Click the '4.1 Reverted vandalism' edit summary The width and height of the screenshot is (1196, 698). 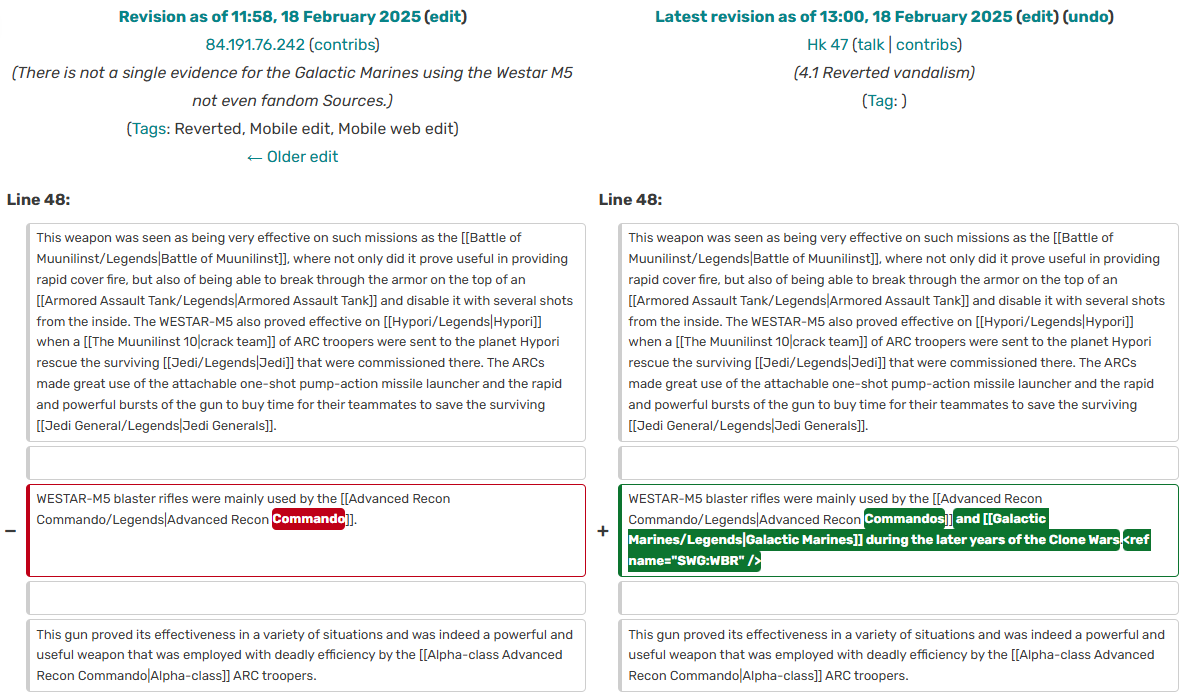pyautogui.click(x=884, y=73)
